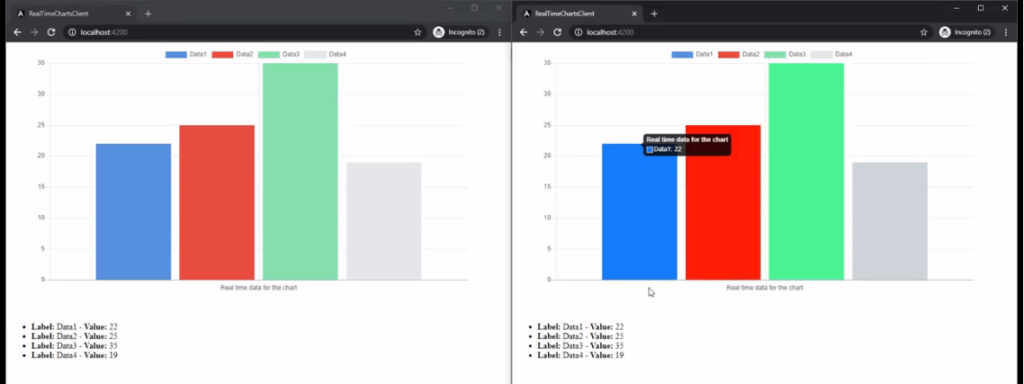
Task: Go back in right browser window
Action: [x=524, y=32]
